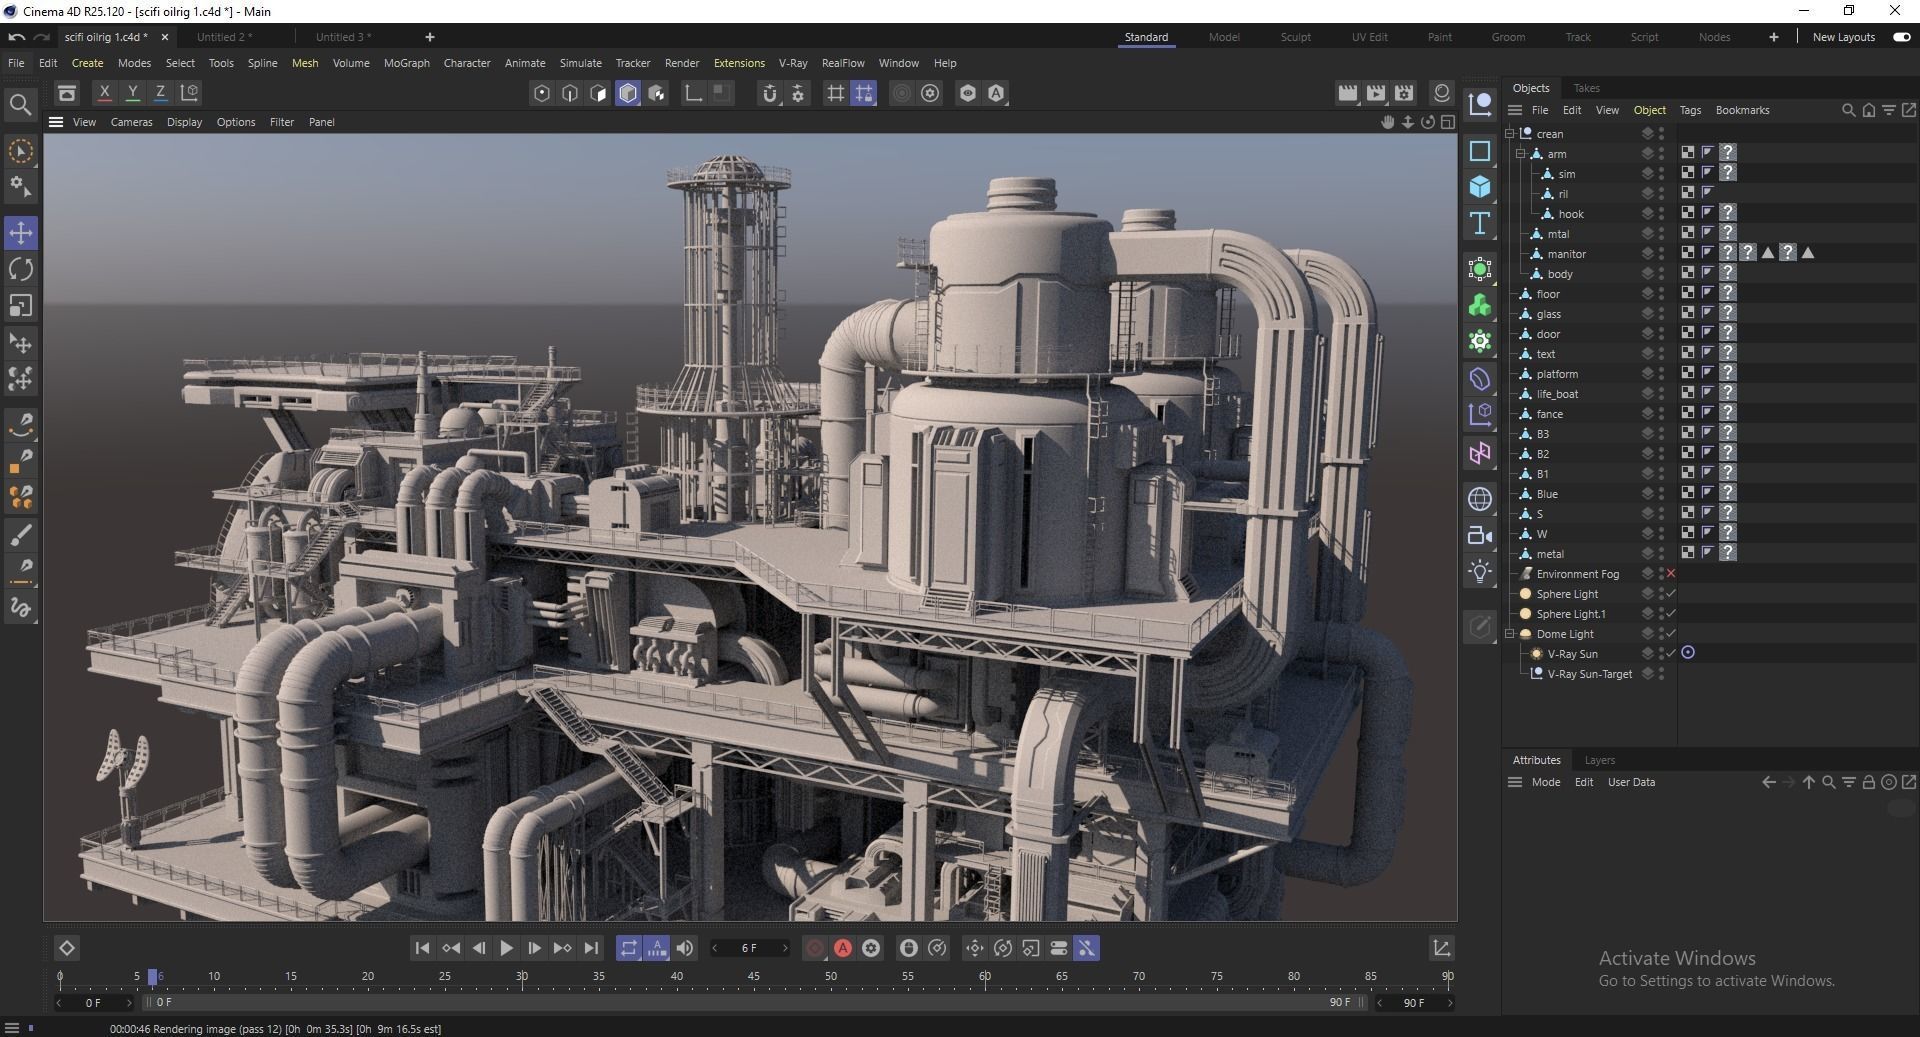Screen dimensions: 1920x1037
Task: Open User Data menu in Attributes
Action: point(1631,782)
